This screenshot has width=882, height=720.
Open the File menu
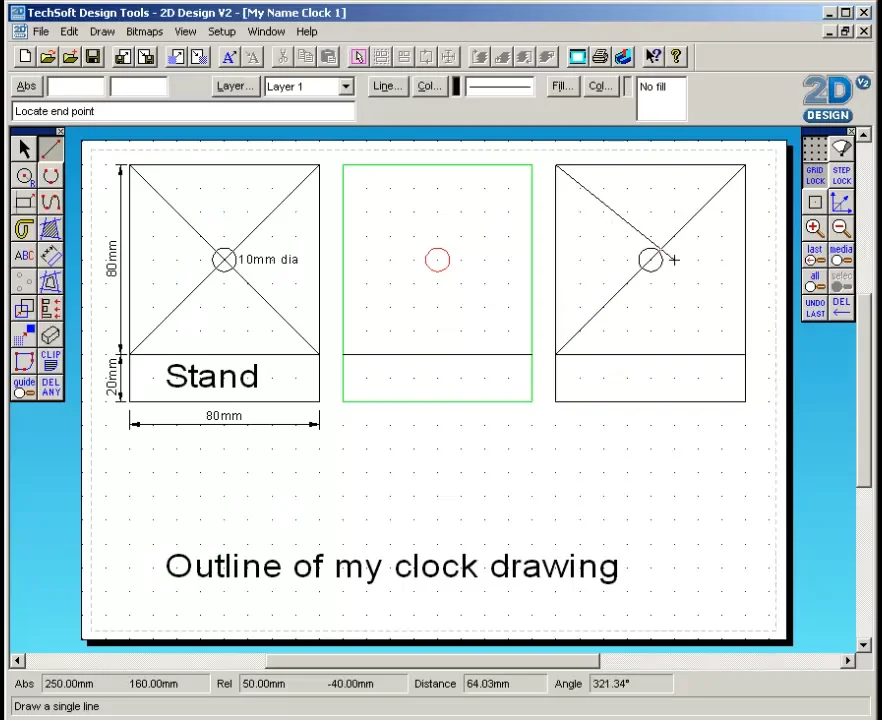pyautogui.click(x=40, y=32)
